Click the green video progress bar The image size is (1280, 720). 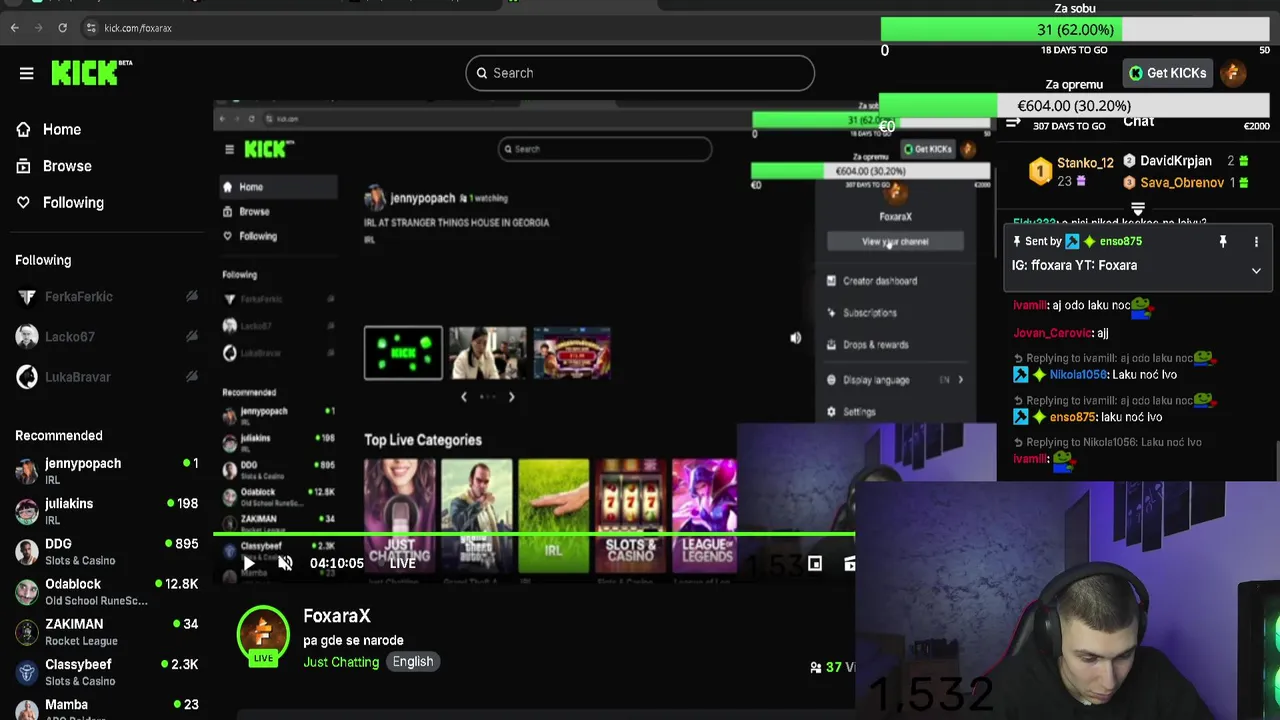(x=534, y=534)
